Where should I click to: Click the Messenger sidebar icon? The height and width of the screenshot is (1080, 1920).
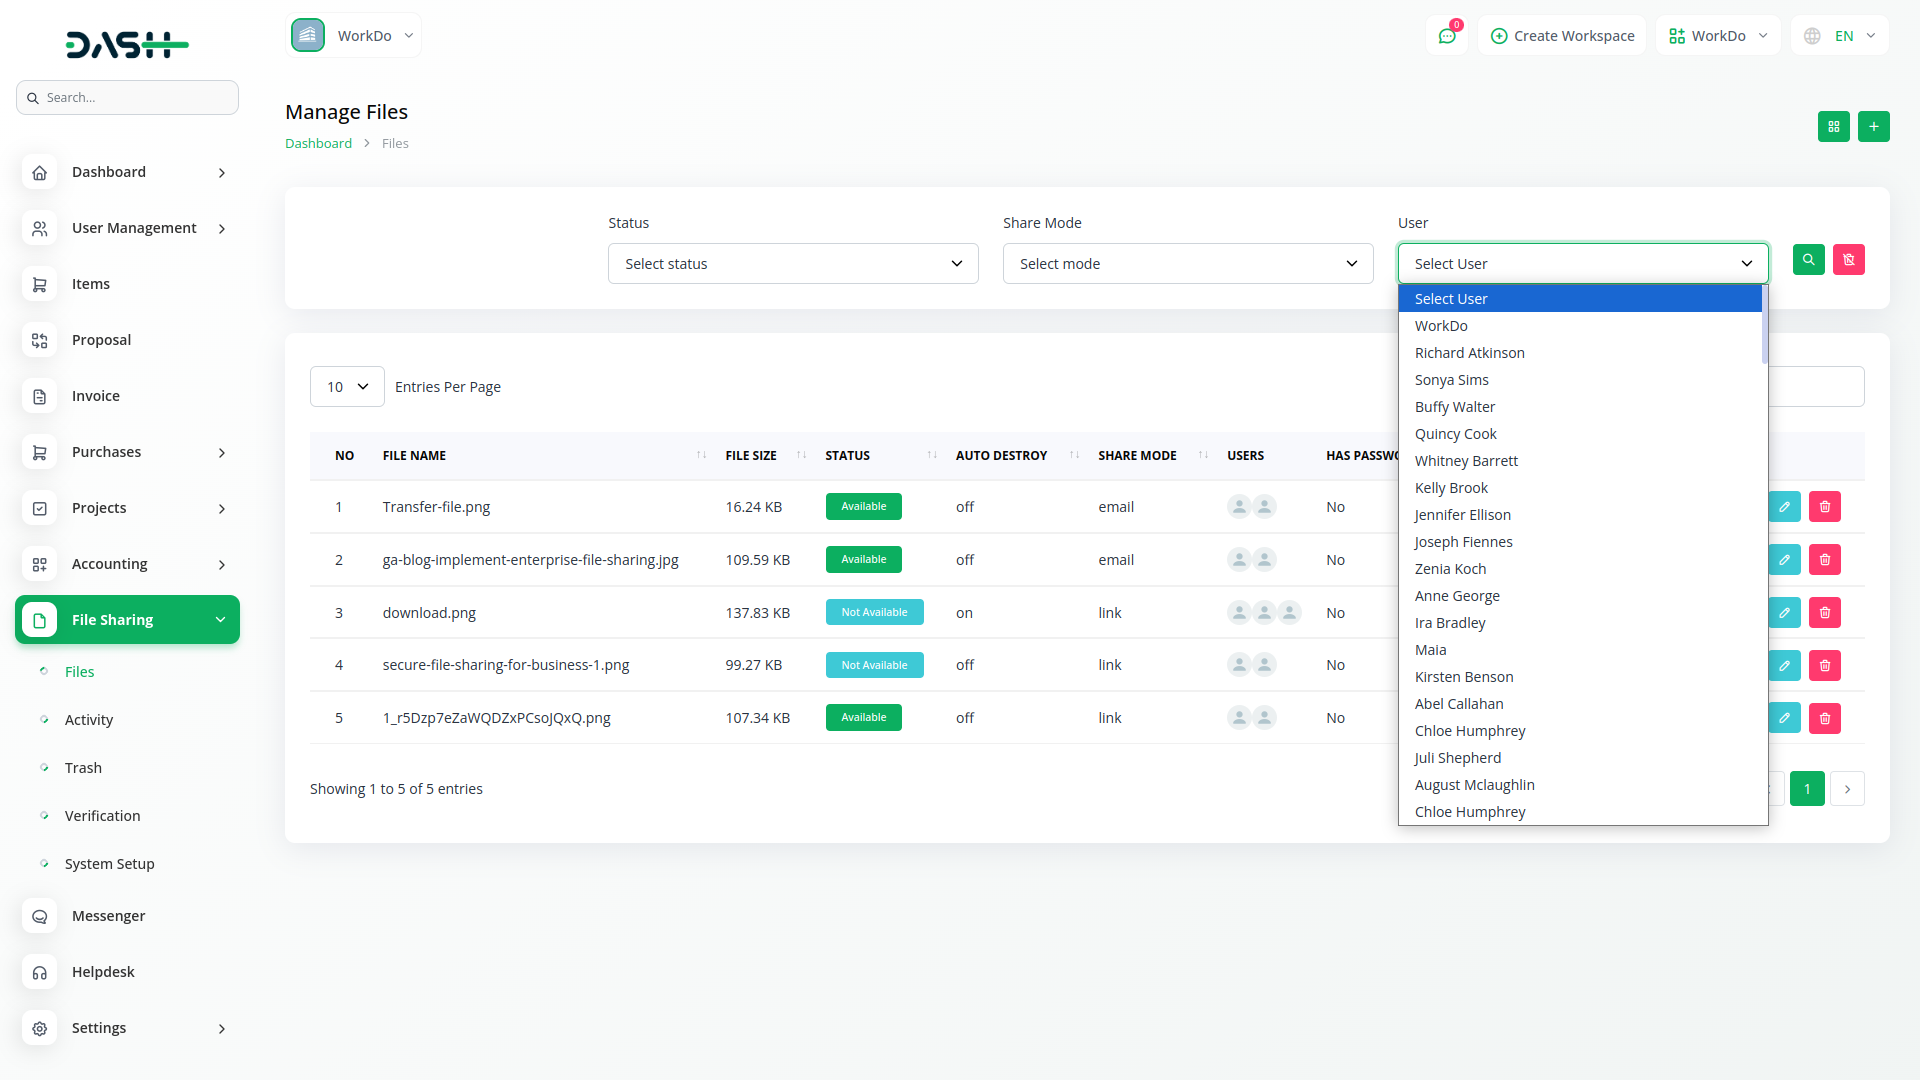coord(40,916)
